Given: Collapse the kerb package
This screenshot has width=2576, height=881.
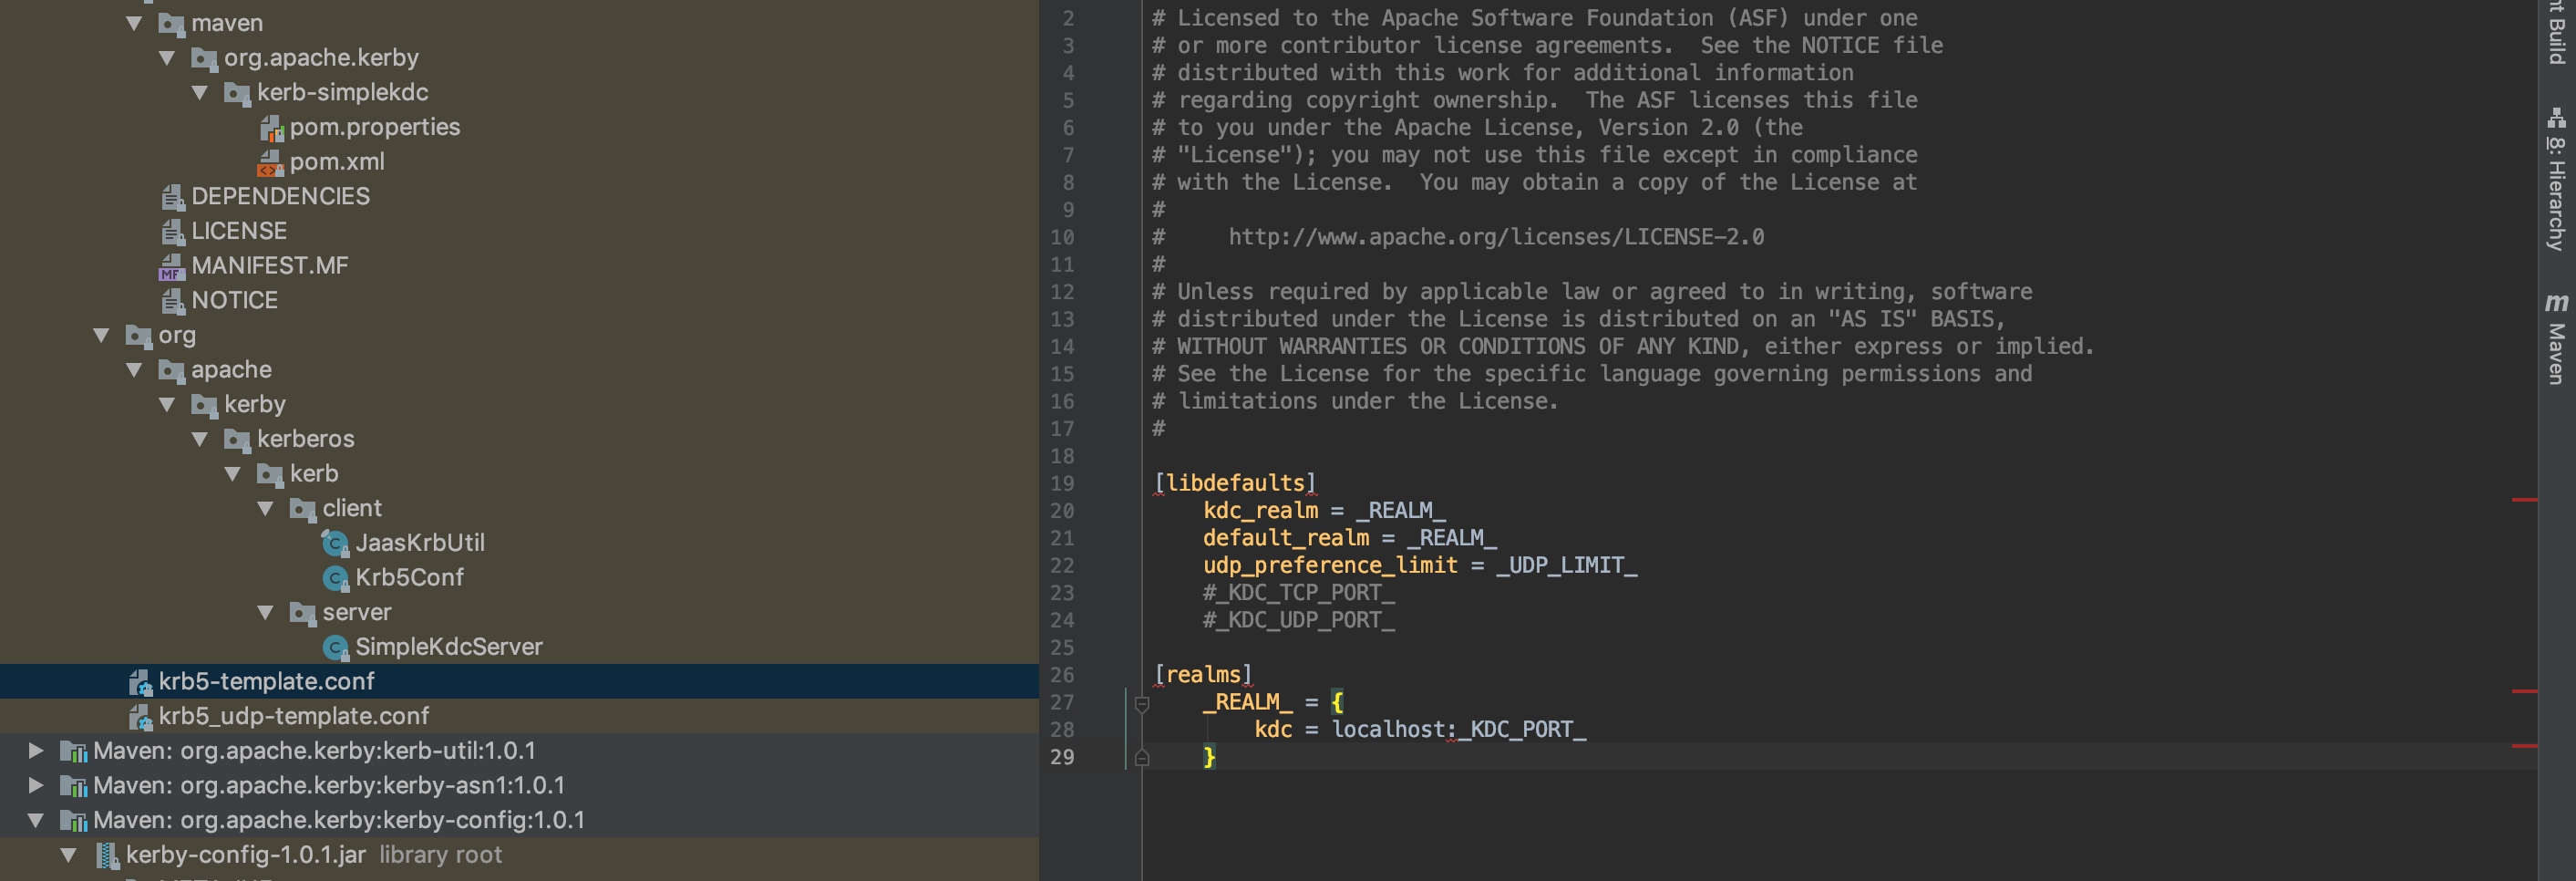Looking at the screenshot, I should coord(233,474).
